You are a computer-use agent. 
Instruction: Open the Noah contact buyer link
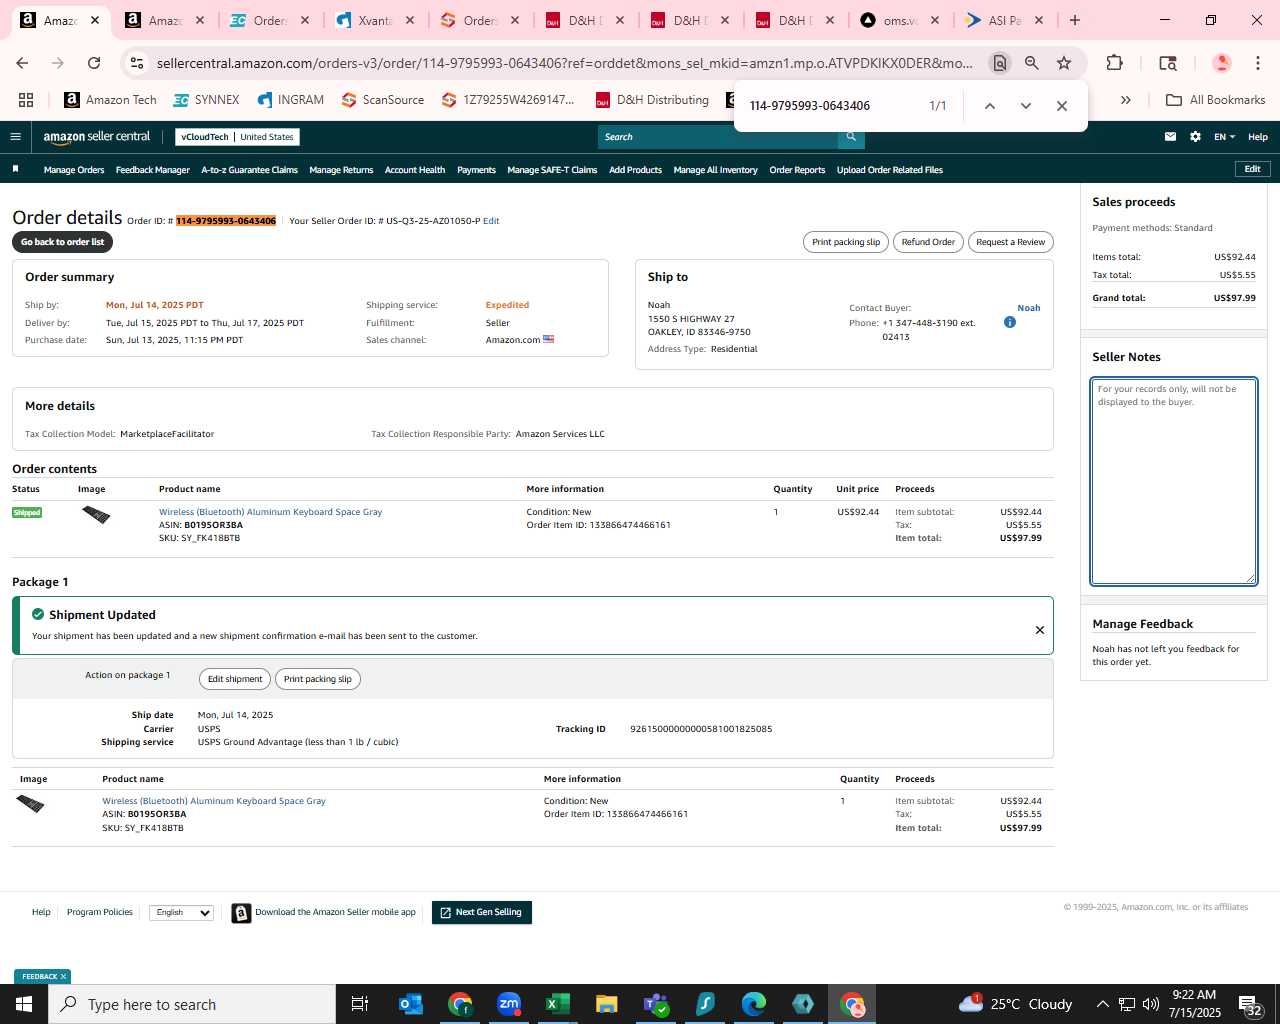pos(1029,308)
